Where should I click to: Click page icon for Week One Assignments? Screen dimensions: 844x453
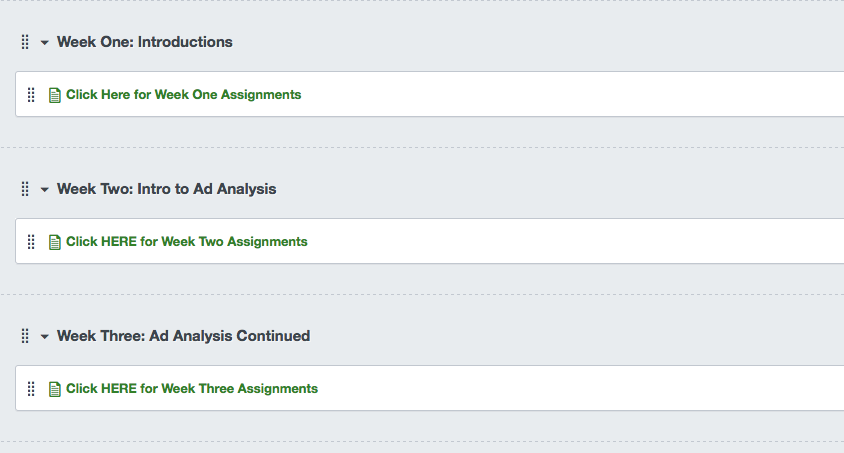[55, 95]
